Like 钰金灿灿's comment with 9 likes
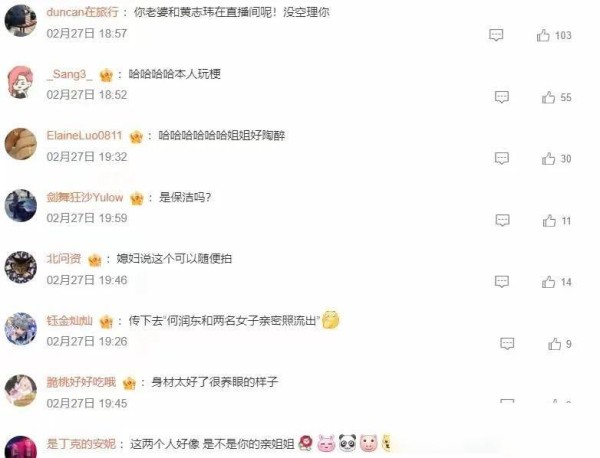Viewport: 600px width, 458px height. pos(554,344)
